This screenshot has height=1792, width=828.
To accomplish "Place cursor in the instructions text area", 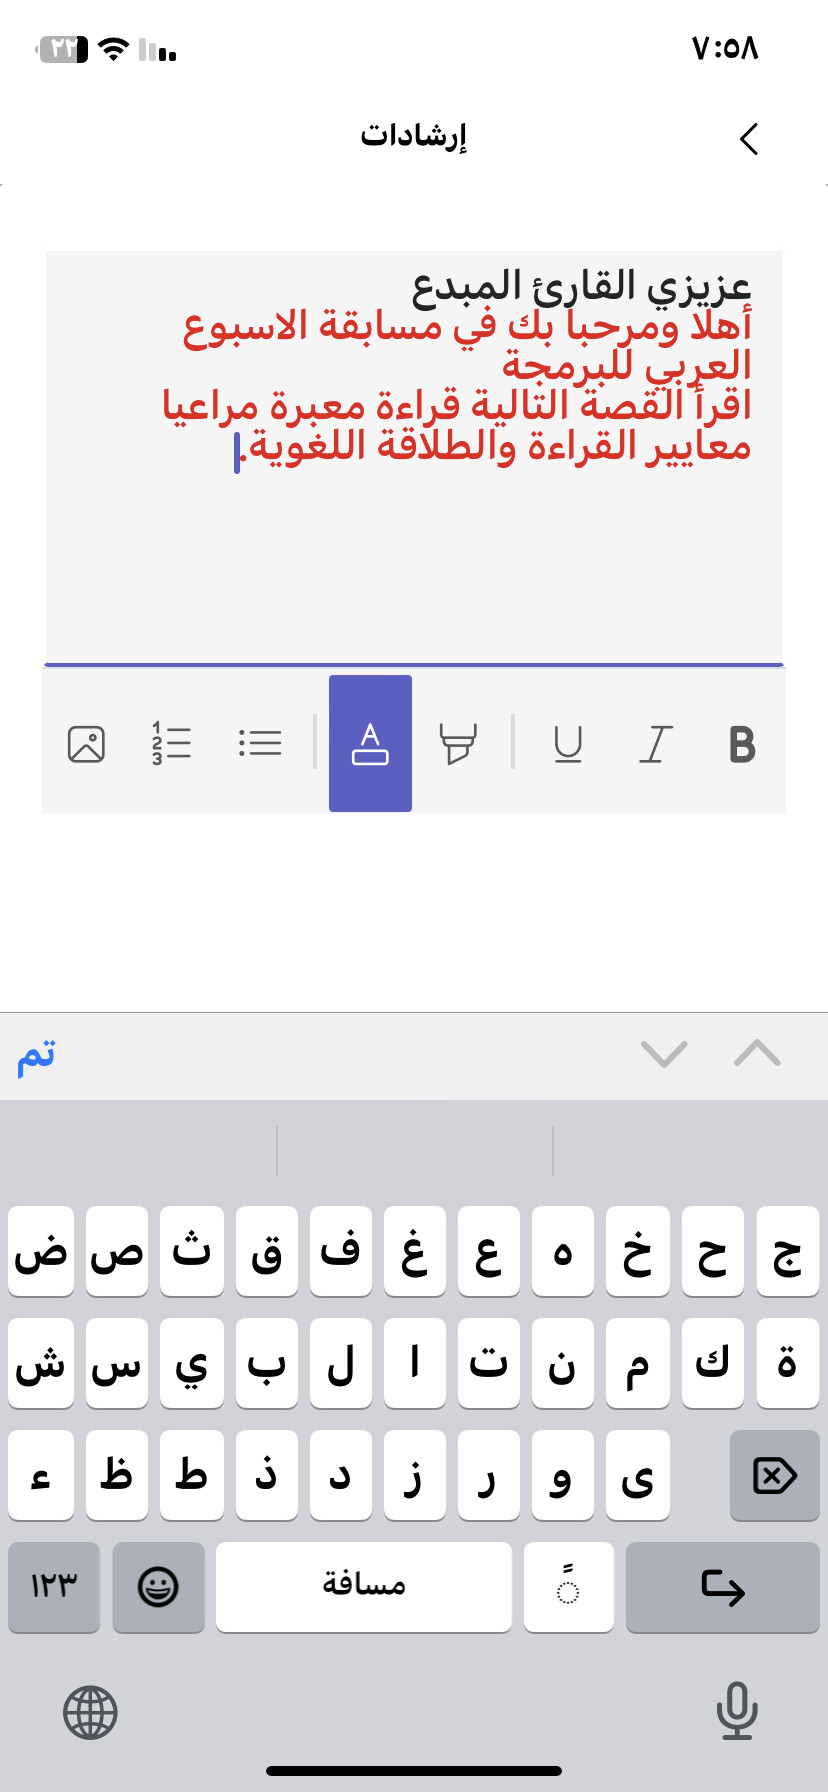I will 413,458.
